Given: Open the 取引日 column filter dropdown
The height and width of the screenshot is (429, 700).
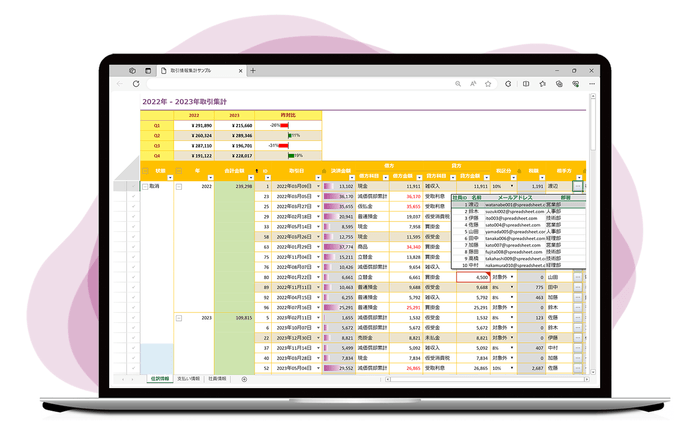Looking at the screenshot, I should [318, 178].
